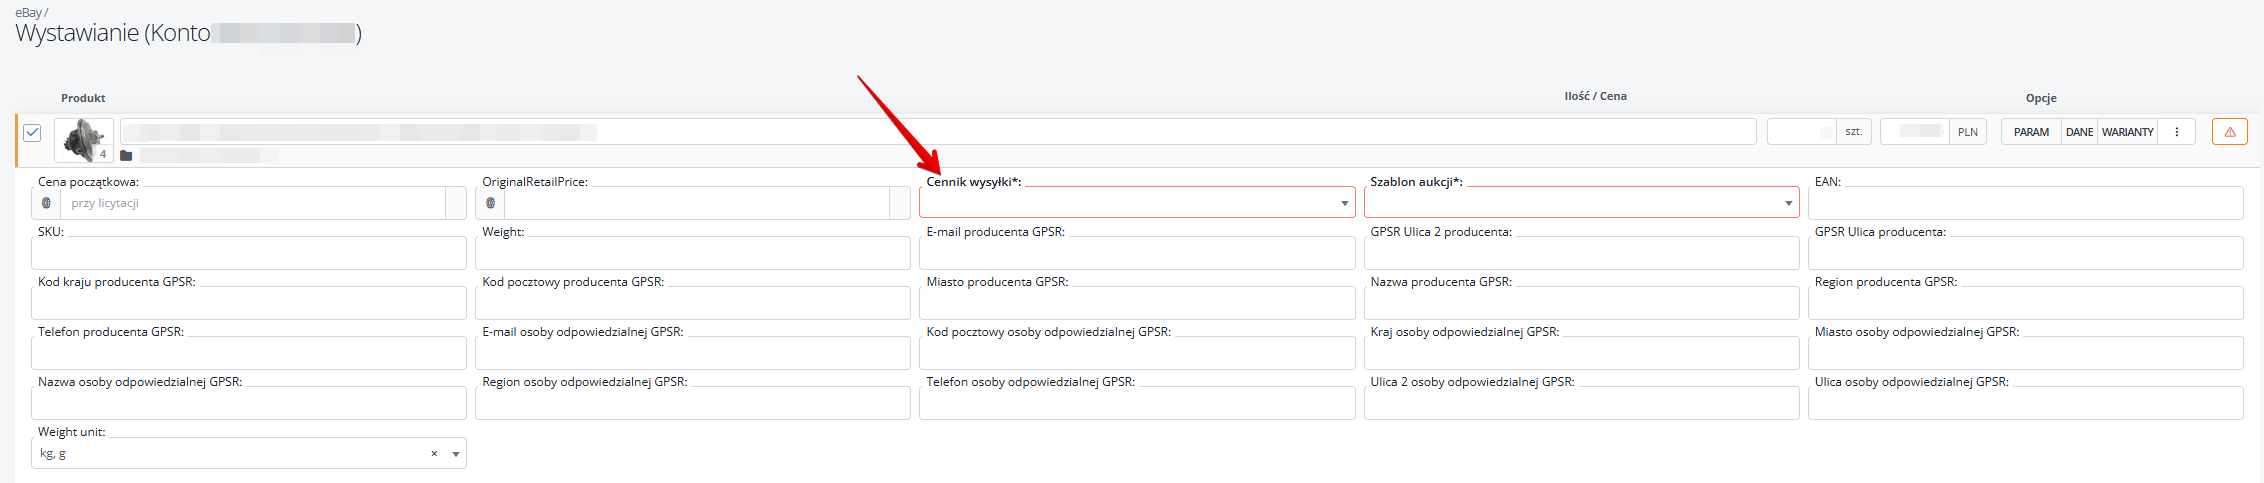Clear the Weight unit selection with X
Screen dimensions: 2264x483
(x=434, y=454)
